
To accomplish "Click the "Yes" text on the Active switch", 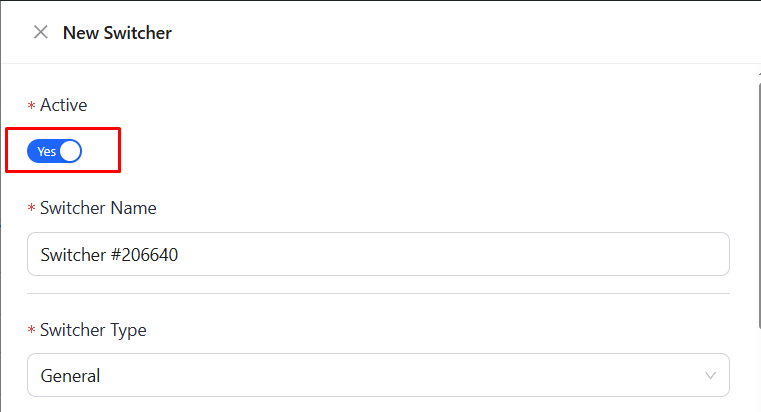I will [x=46, y=152].
